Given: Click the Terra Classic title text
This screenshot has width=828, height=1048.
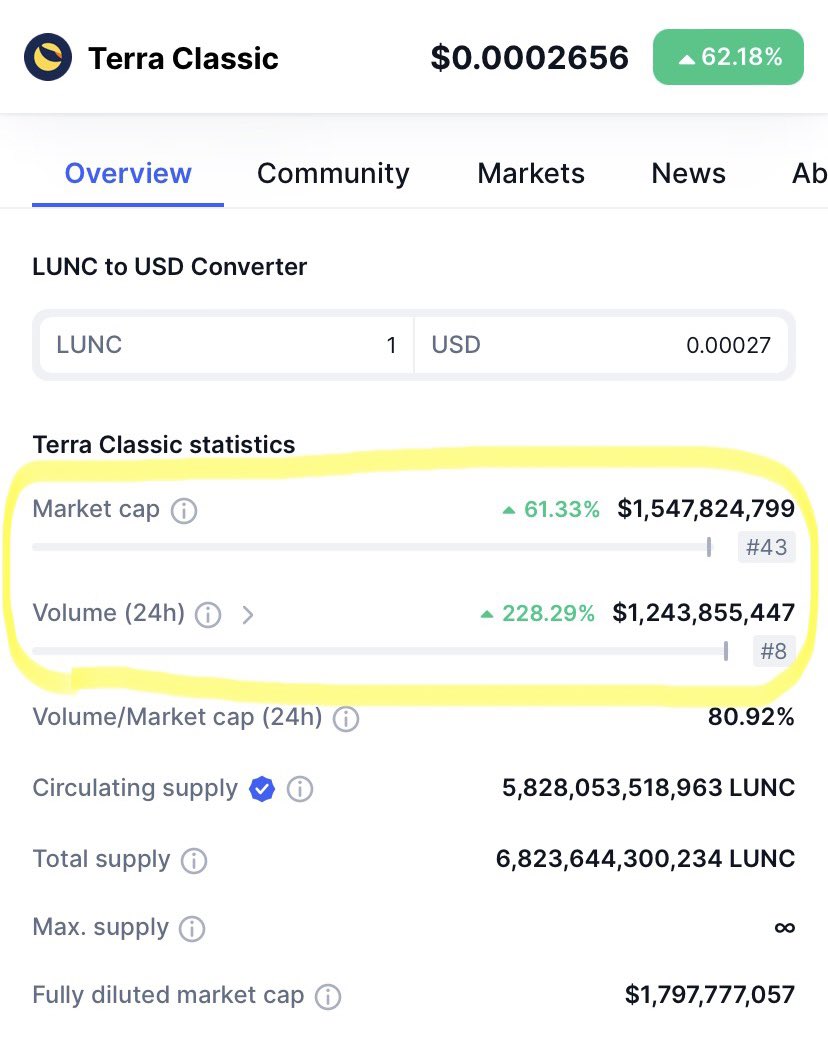Looking at the screenshot, I should pos(183,58).
